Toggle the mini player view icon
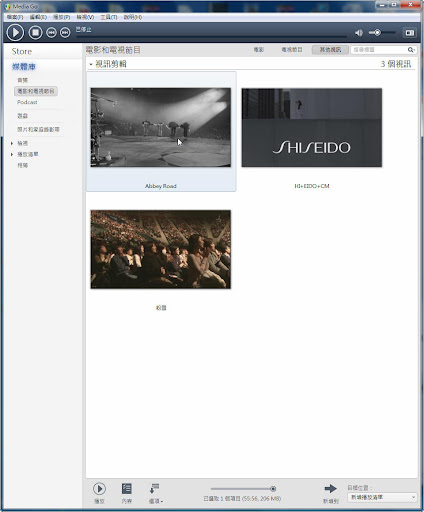Image resolution: width=424 pixels, height=512 pixels. (x=410, y=33)
